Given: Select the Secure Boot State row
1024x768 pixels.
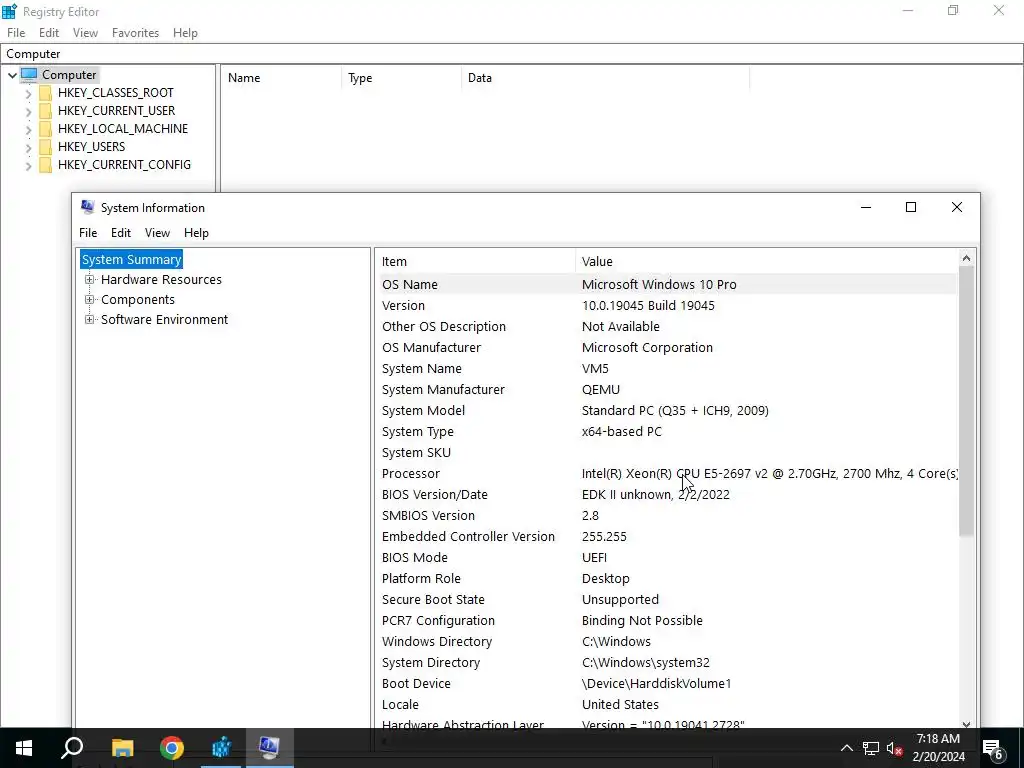Looking at the screenshot, I should pyautogui.click(x=667, y=600).
